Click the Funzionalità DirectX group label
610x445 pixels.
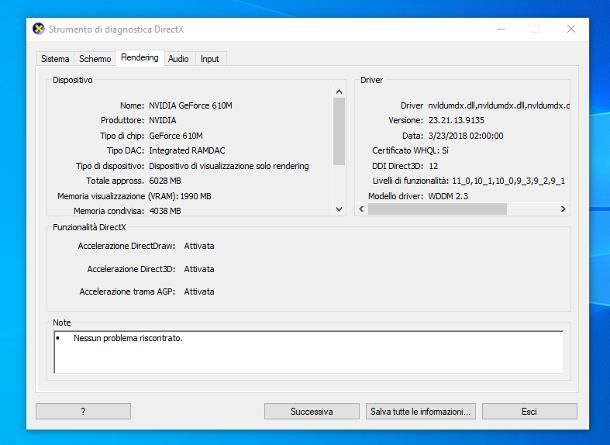(89, 227)
